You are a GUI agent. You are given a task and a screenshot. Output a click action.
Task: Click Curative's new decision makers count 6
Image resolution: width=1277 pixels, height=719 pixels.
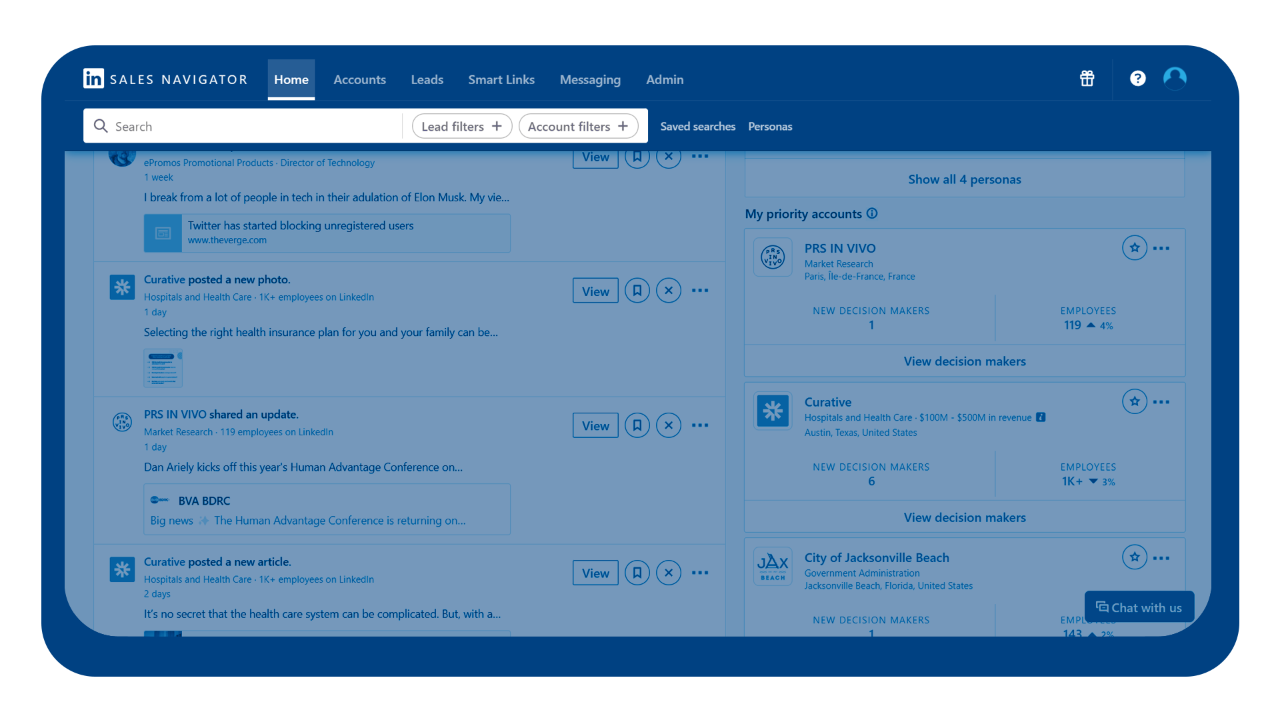[x=871, y=481]
